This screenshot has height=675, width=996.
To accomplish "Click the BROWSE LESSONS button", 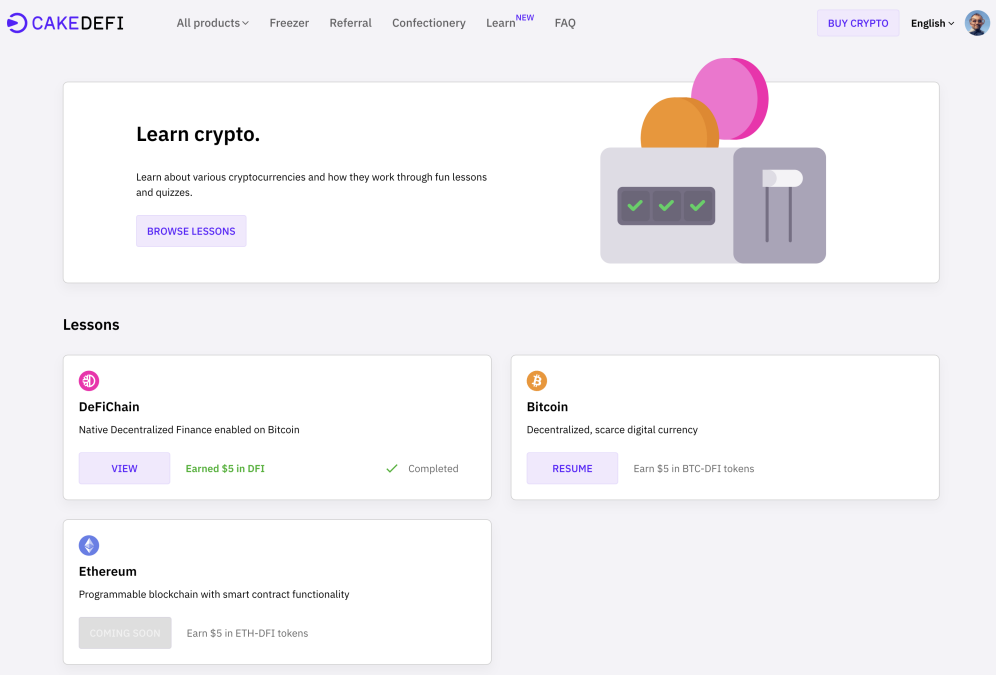I will [x=191, y=231].
